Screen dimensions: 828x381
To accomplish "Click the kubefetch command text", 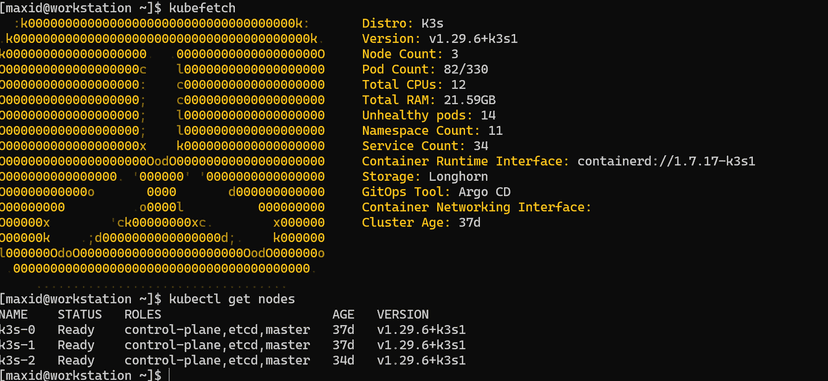I will pyautogui.click(x=202, y=8).
